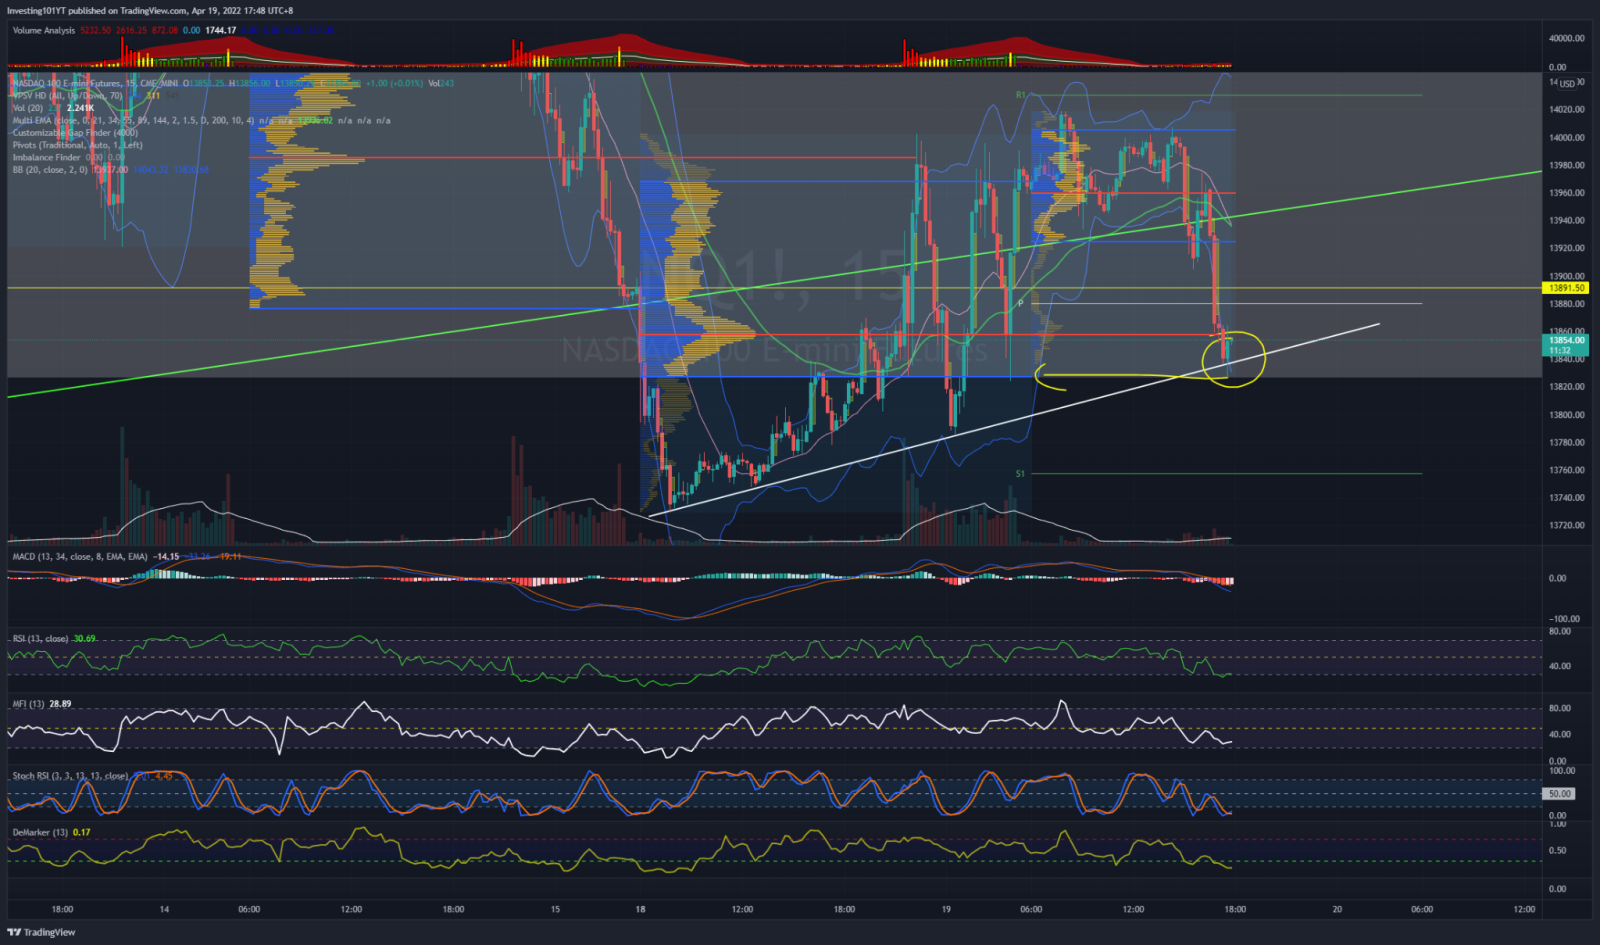Screen dimensions: 1600x945
Task: Open the Volume Analysis indicator legend
Action: 44,30
